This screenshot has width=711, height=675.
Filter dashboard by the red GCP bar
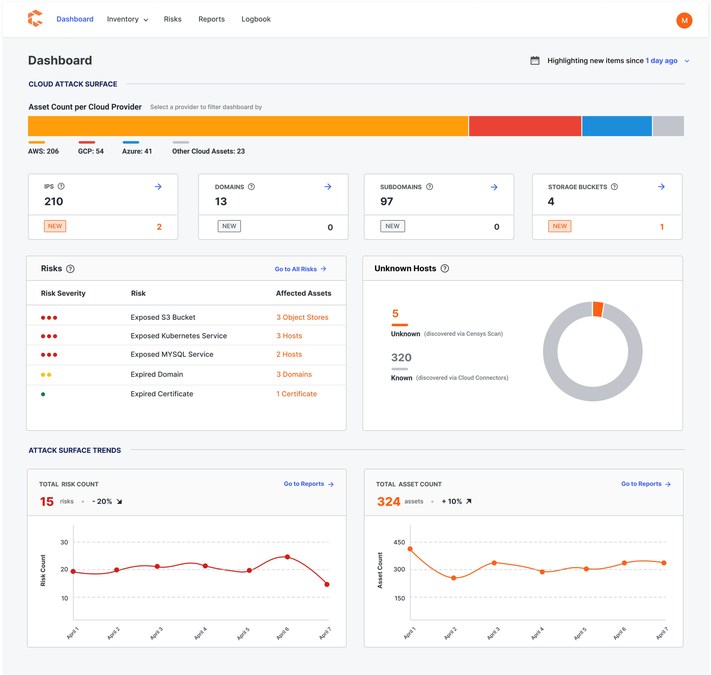click(525, 126)
